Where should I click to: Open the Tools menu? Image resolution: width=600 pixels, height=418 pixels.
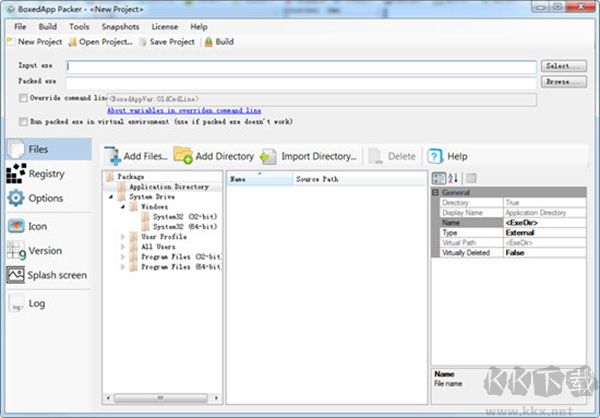pos(79,27)
